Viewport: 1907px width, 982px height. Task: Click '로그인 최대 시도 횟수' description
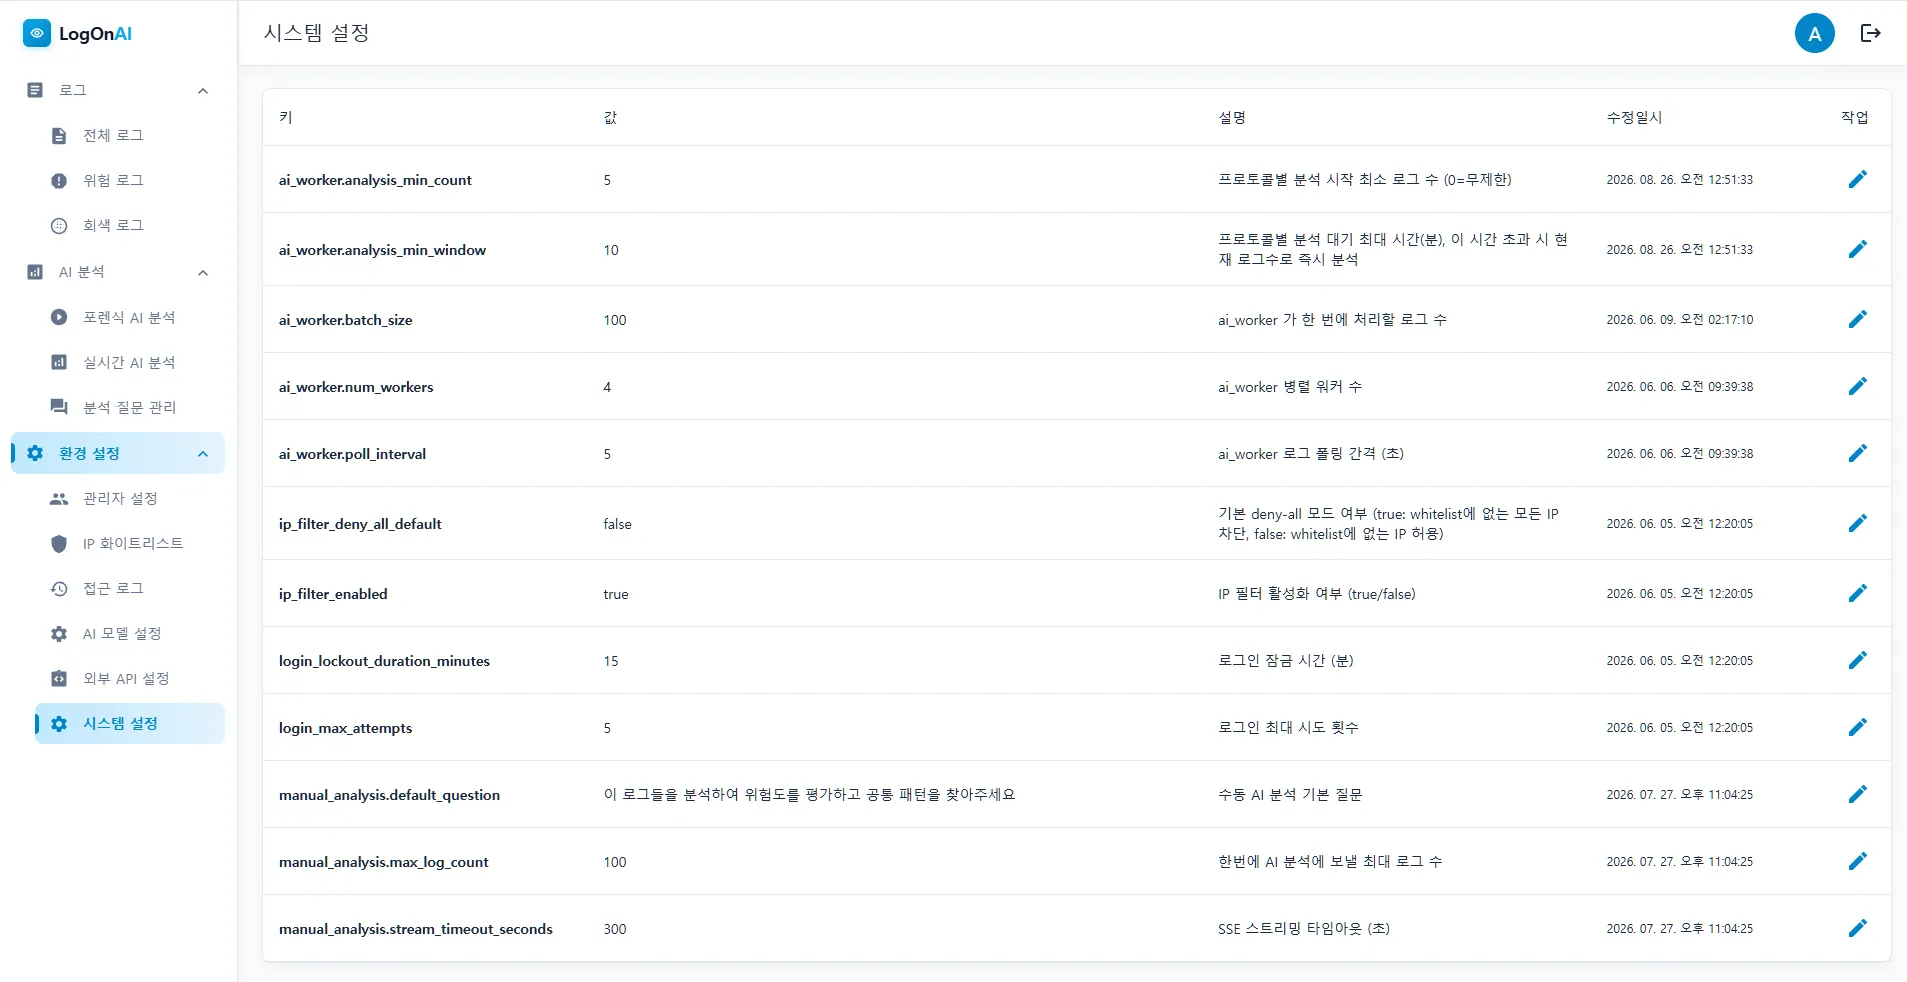(1288, 727)
